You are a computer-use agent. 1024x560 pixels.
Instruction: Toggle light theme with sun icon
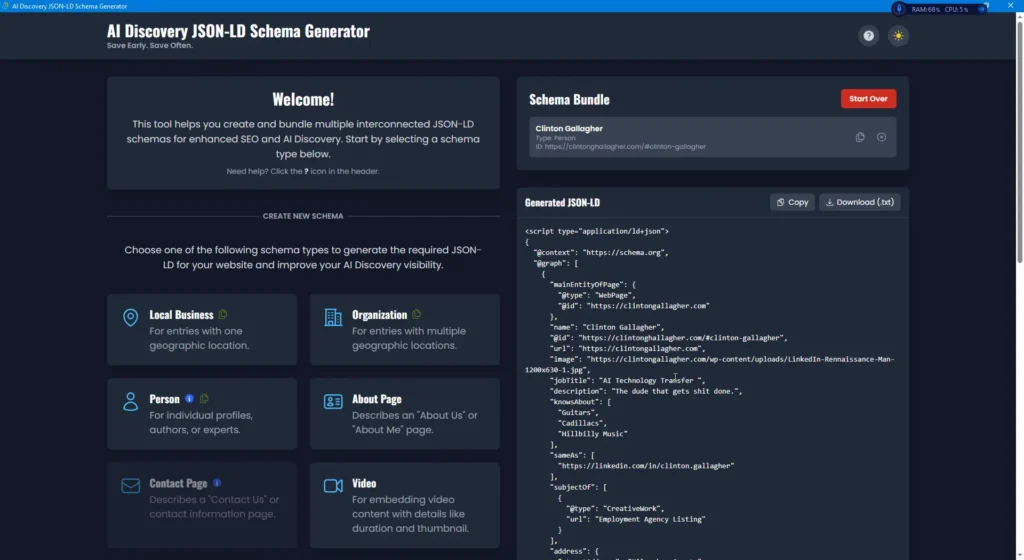pyautogui.click(x=899, y=36)
